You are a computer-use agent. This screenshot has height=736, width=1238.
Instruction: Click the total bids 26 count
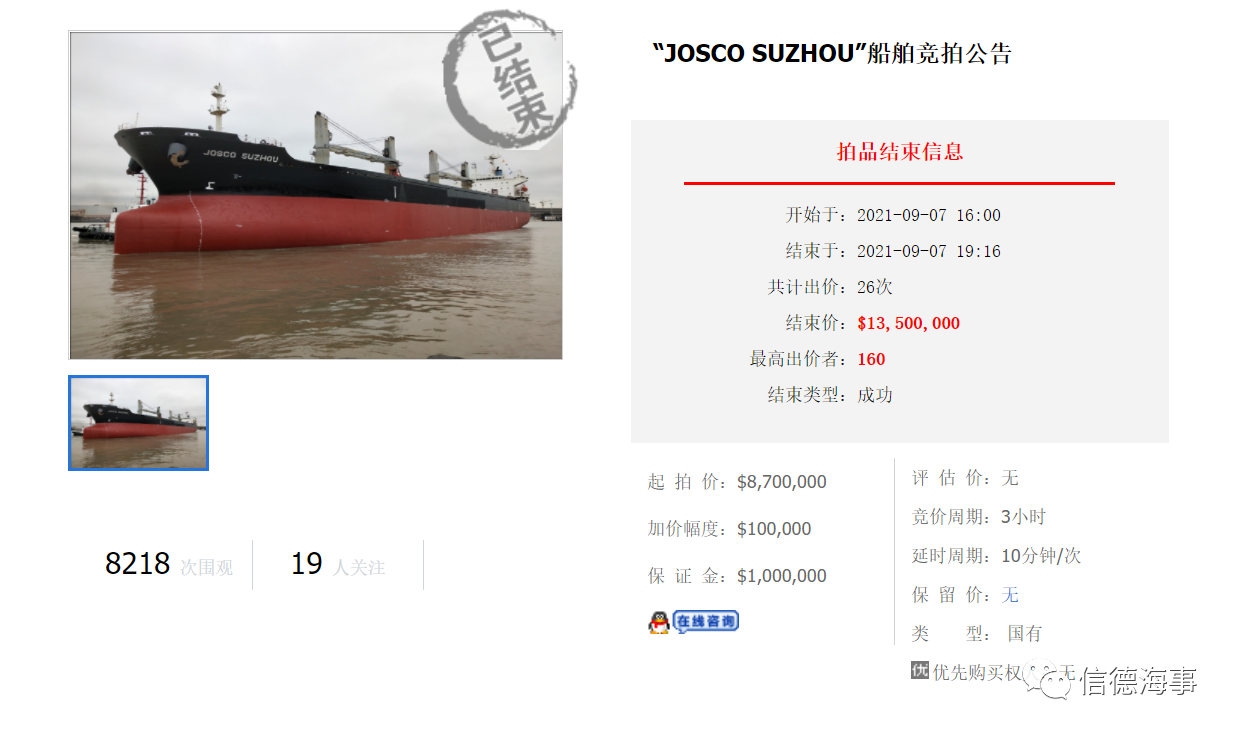pyautogui.click(x=875, y=287)
